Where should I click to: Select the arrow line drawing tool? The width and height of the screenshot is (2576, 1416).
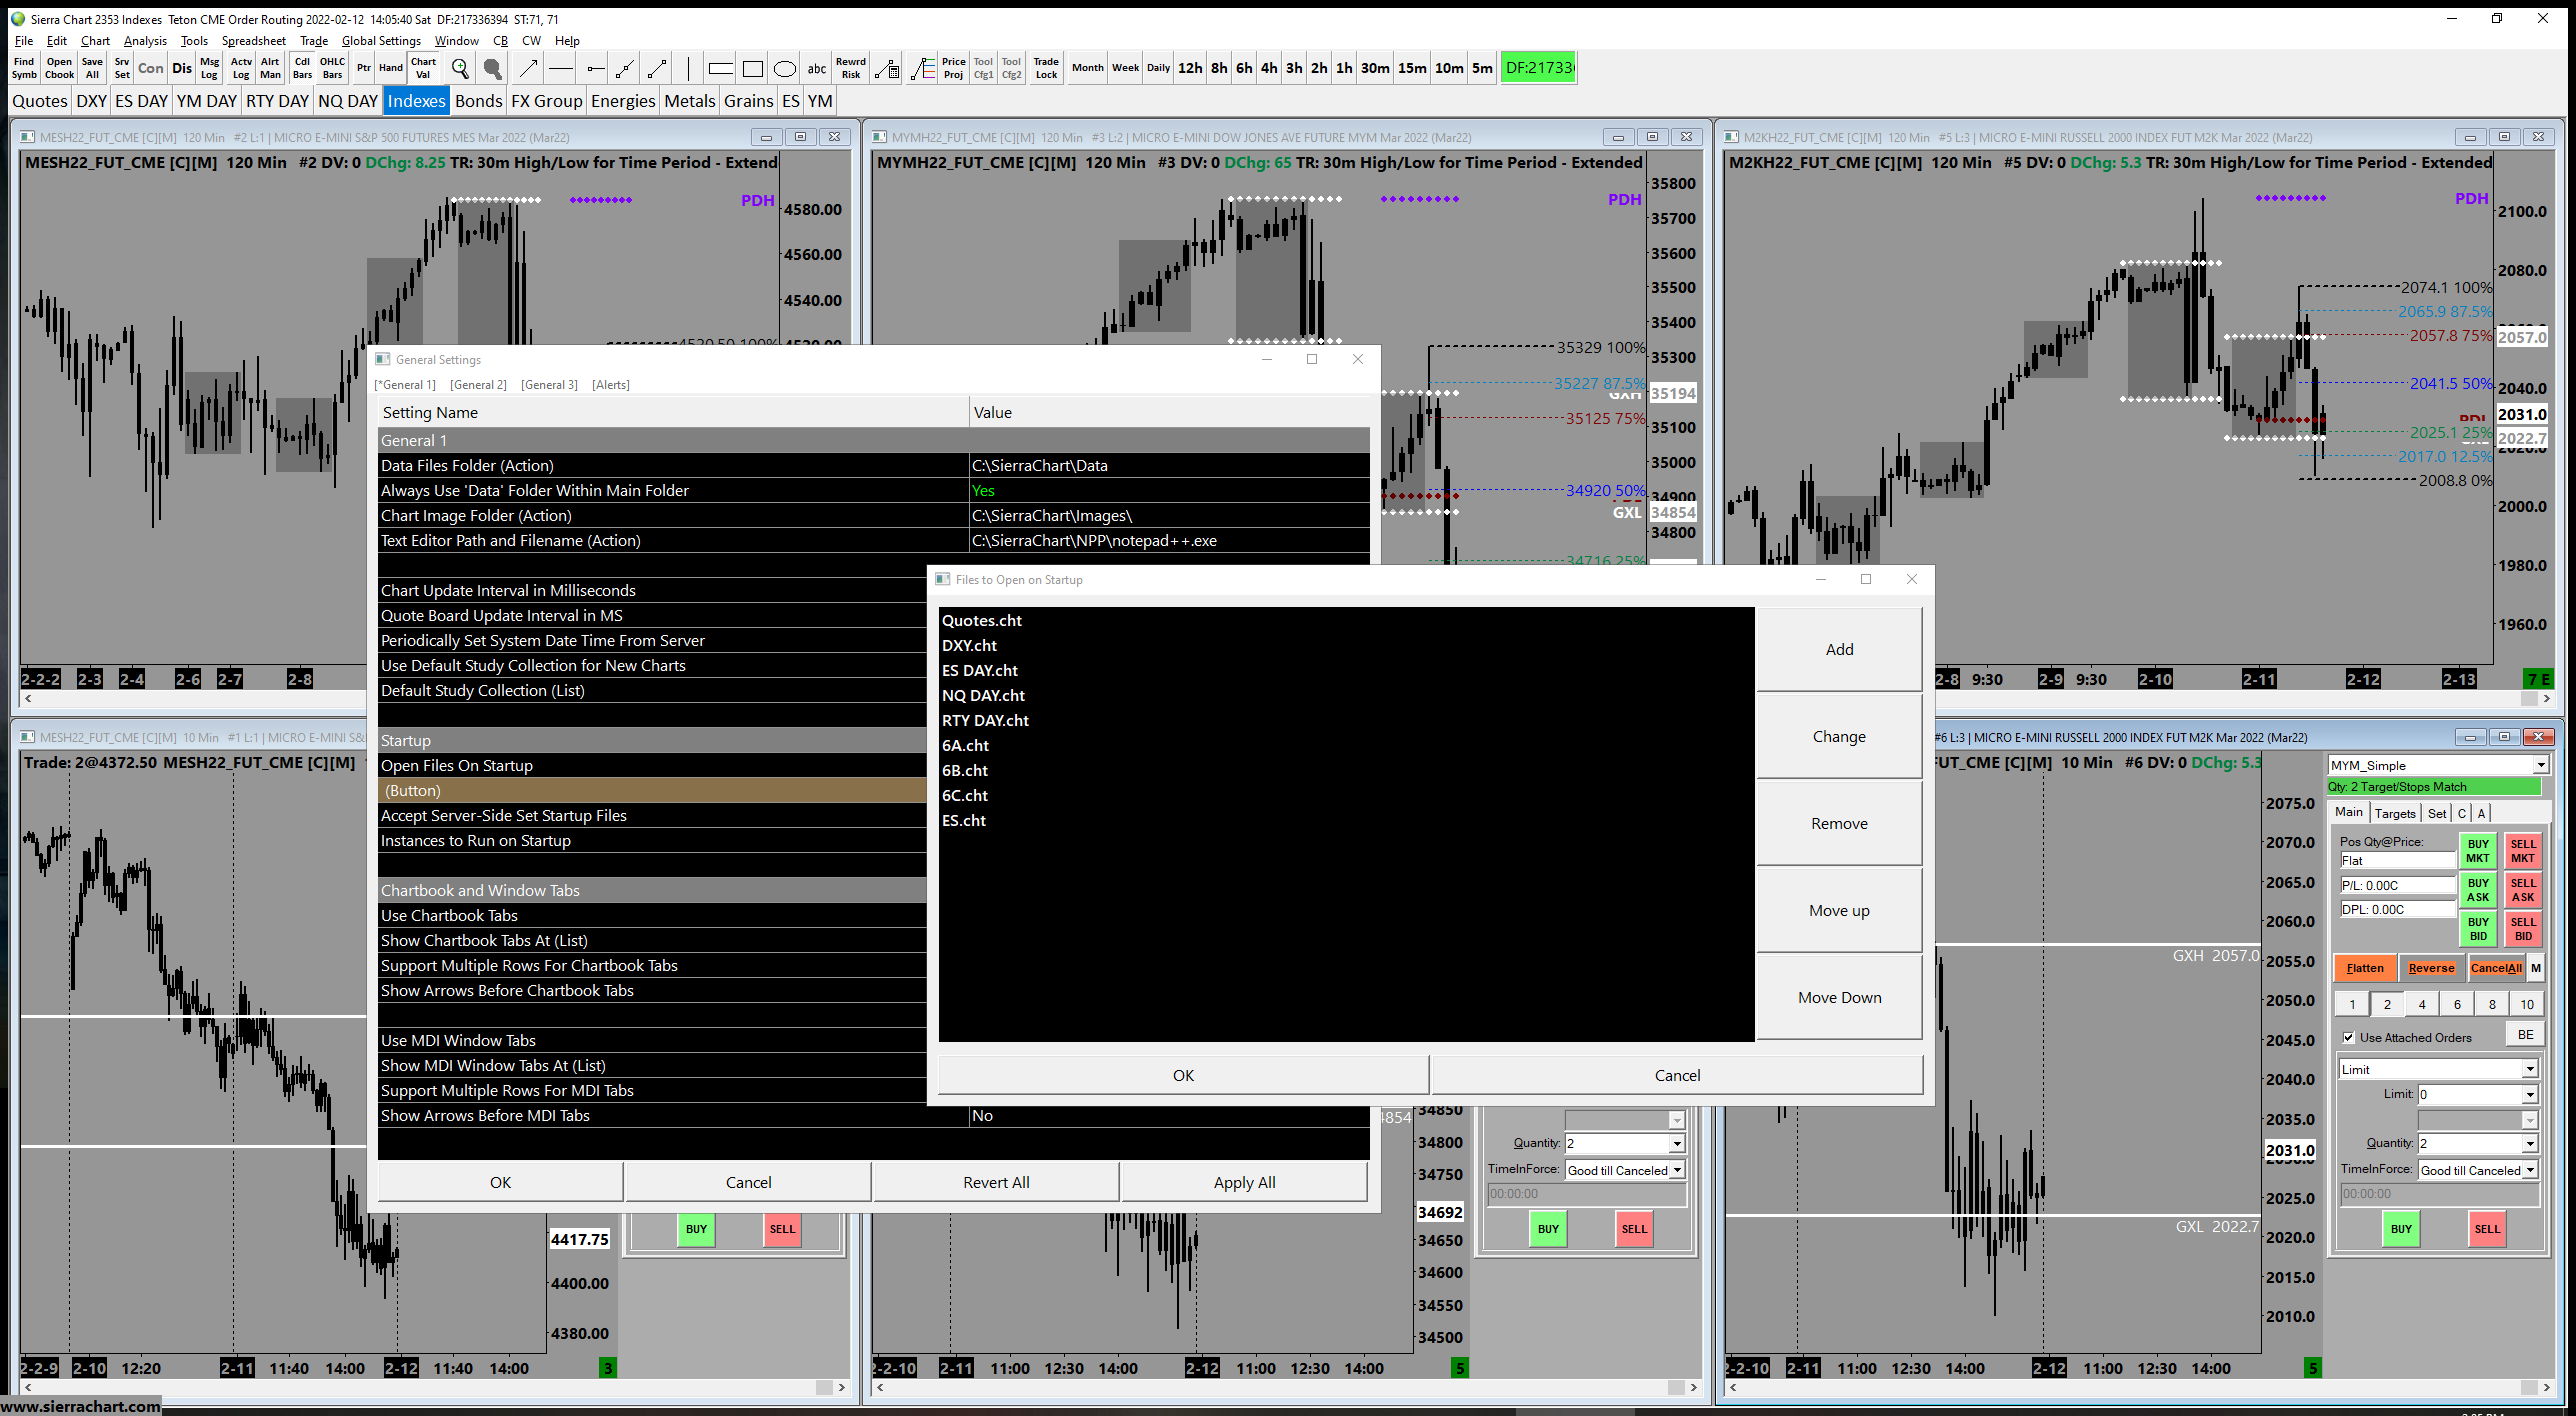pyautogui.click(x=528, y=68)
